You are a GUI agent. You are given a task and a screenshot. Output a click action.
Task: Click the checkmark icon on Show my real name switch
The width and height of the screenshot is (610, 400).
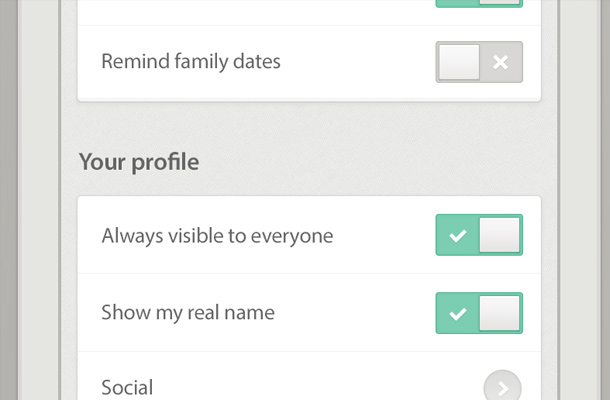[x=457, y=314]
